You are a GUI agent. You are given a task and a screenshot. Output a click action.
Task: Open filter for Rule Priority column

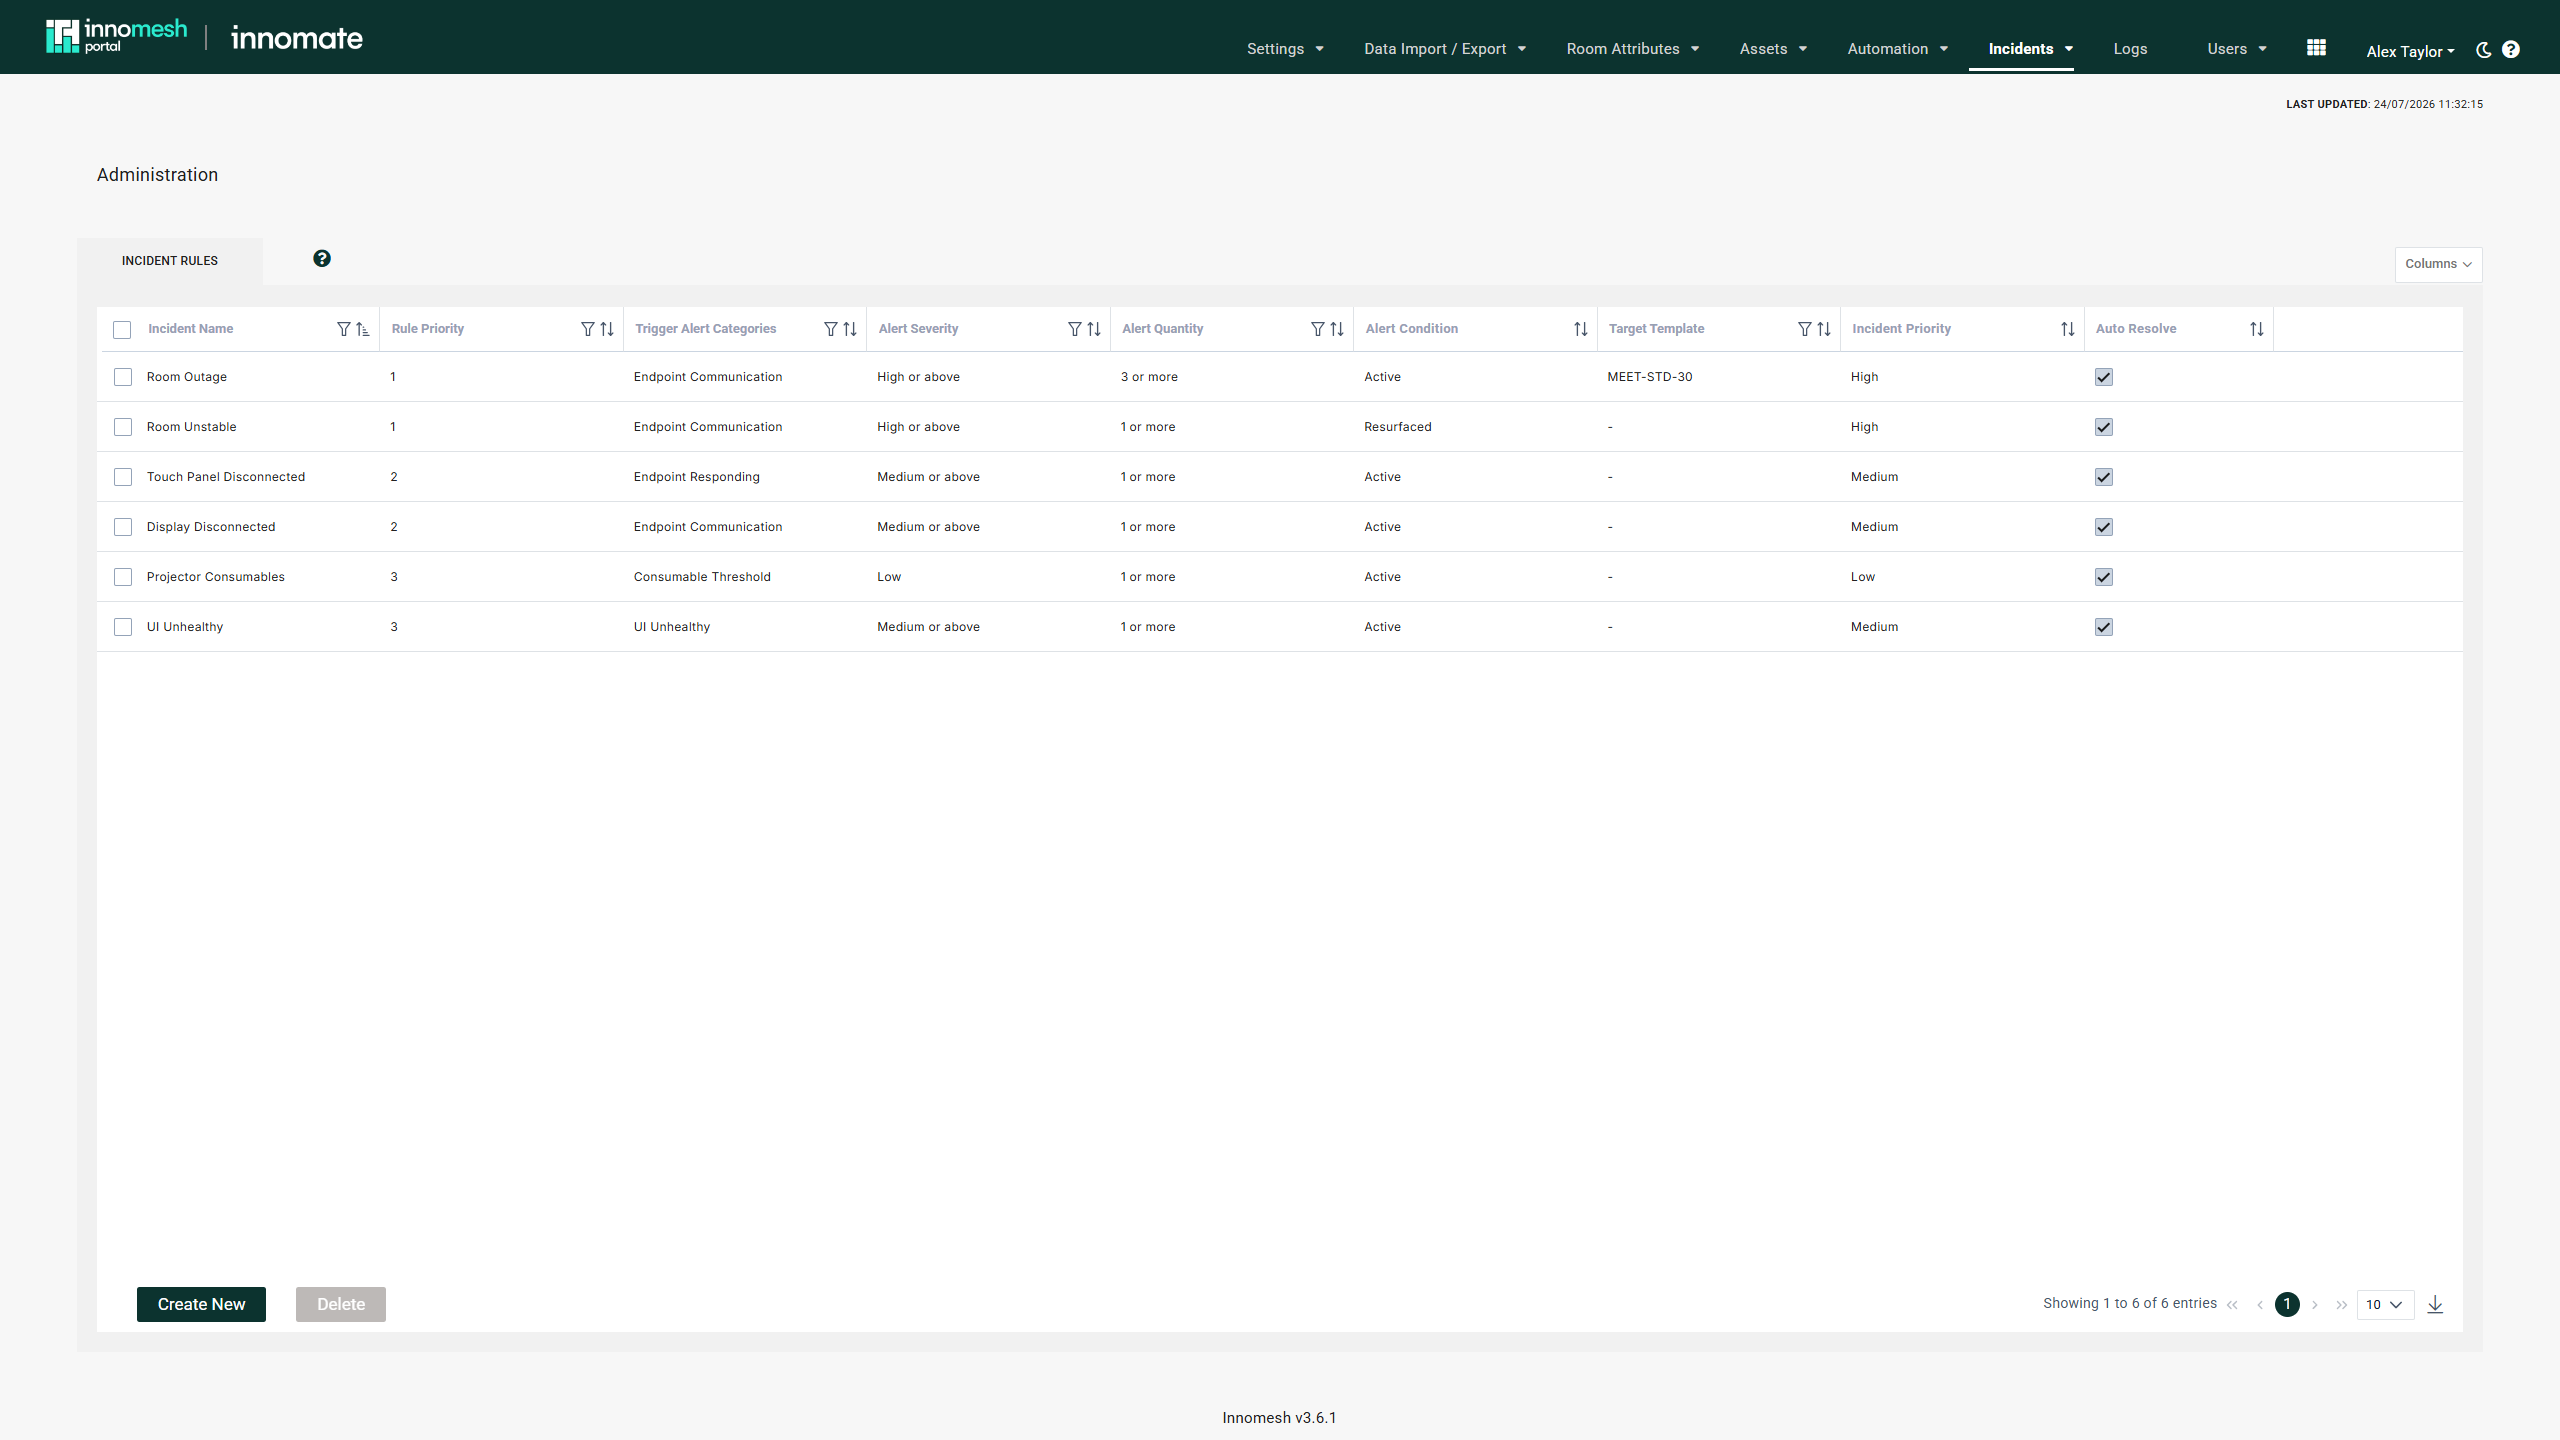[x=587, y=329]
